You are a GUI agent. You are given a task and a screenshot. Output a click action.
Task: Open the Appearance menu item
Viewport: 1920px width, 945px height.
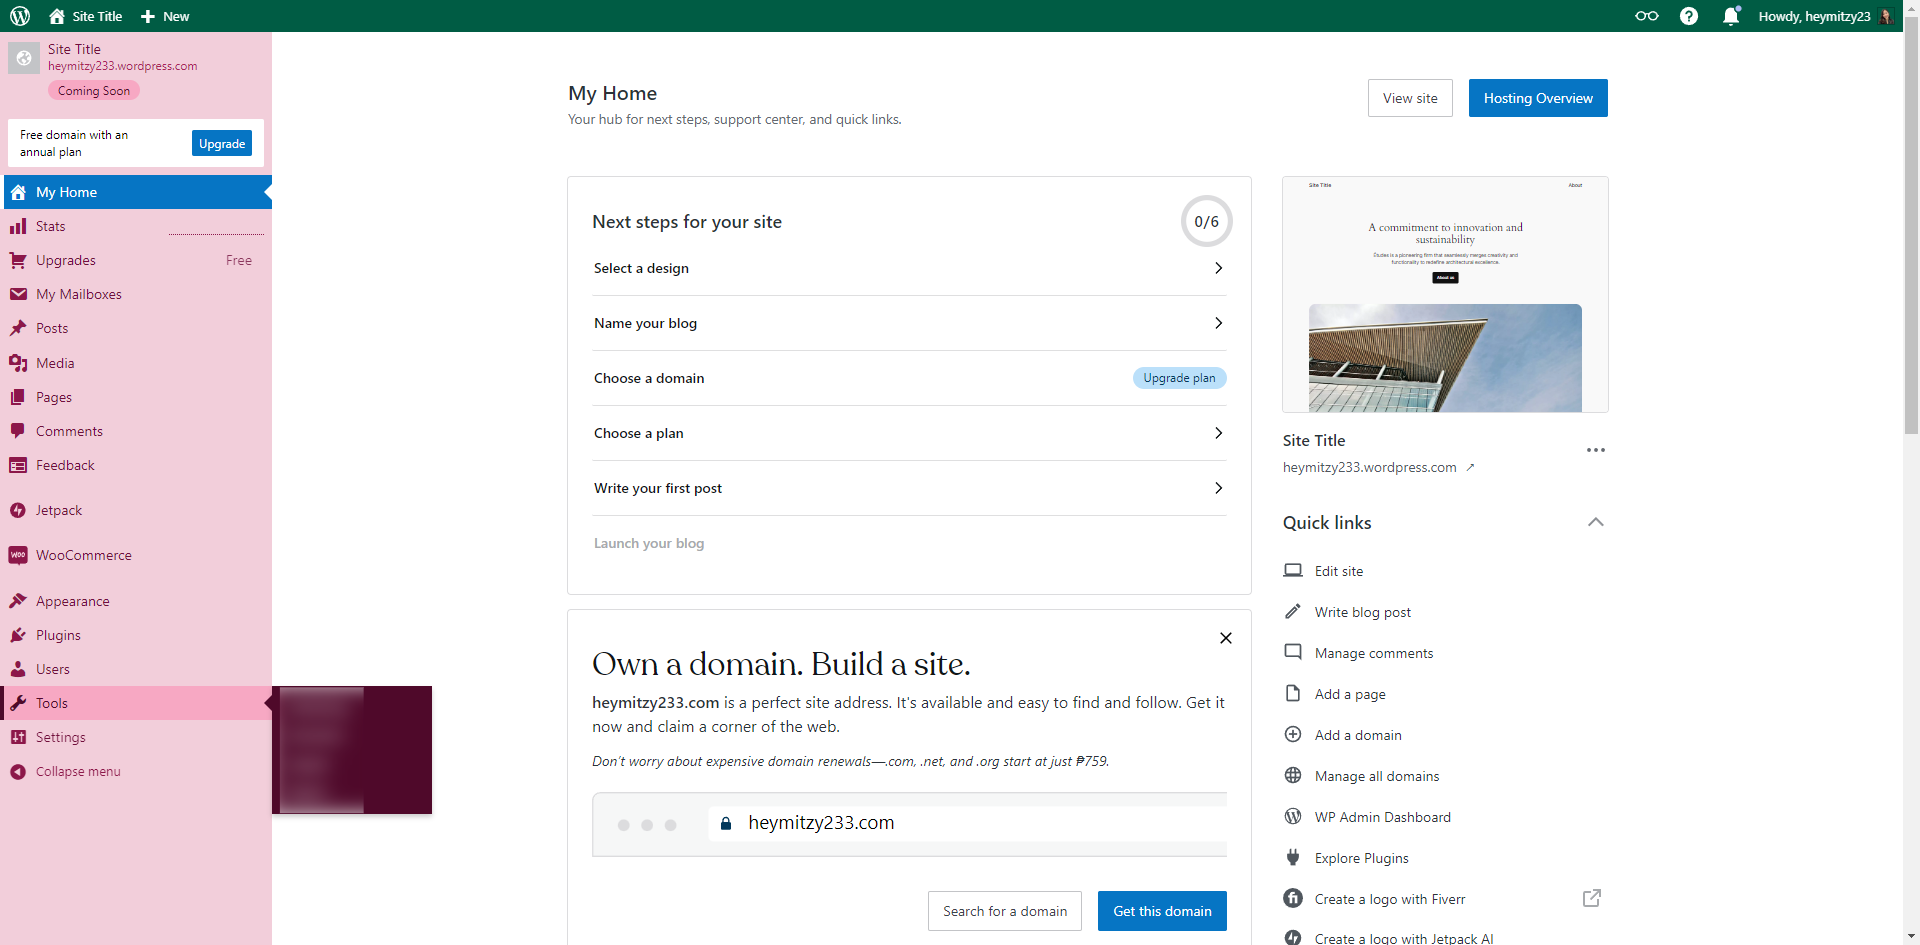click(138, 601)
